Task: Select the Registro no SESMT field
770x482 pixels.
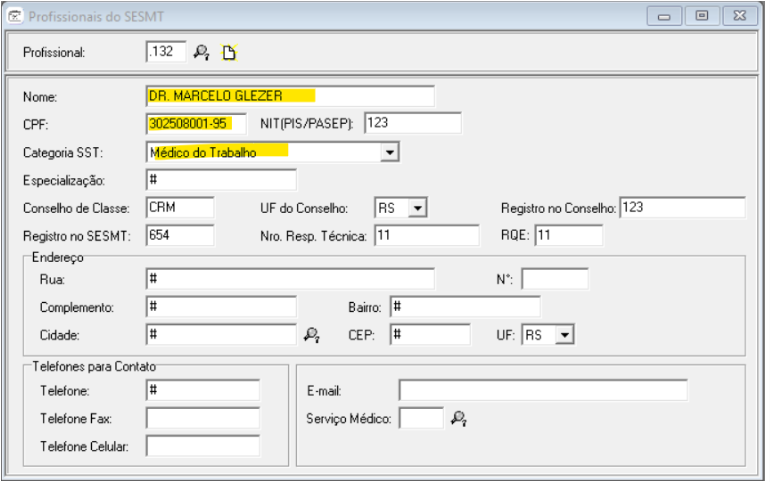Action: click(180, 236)
